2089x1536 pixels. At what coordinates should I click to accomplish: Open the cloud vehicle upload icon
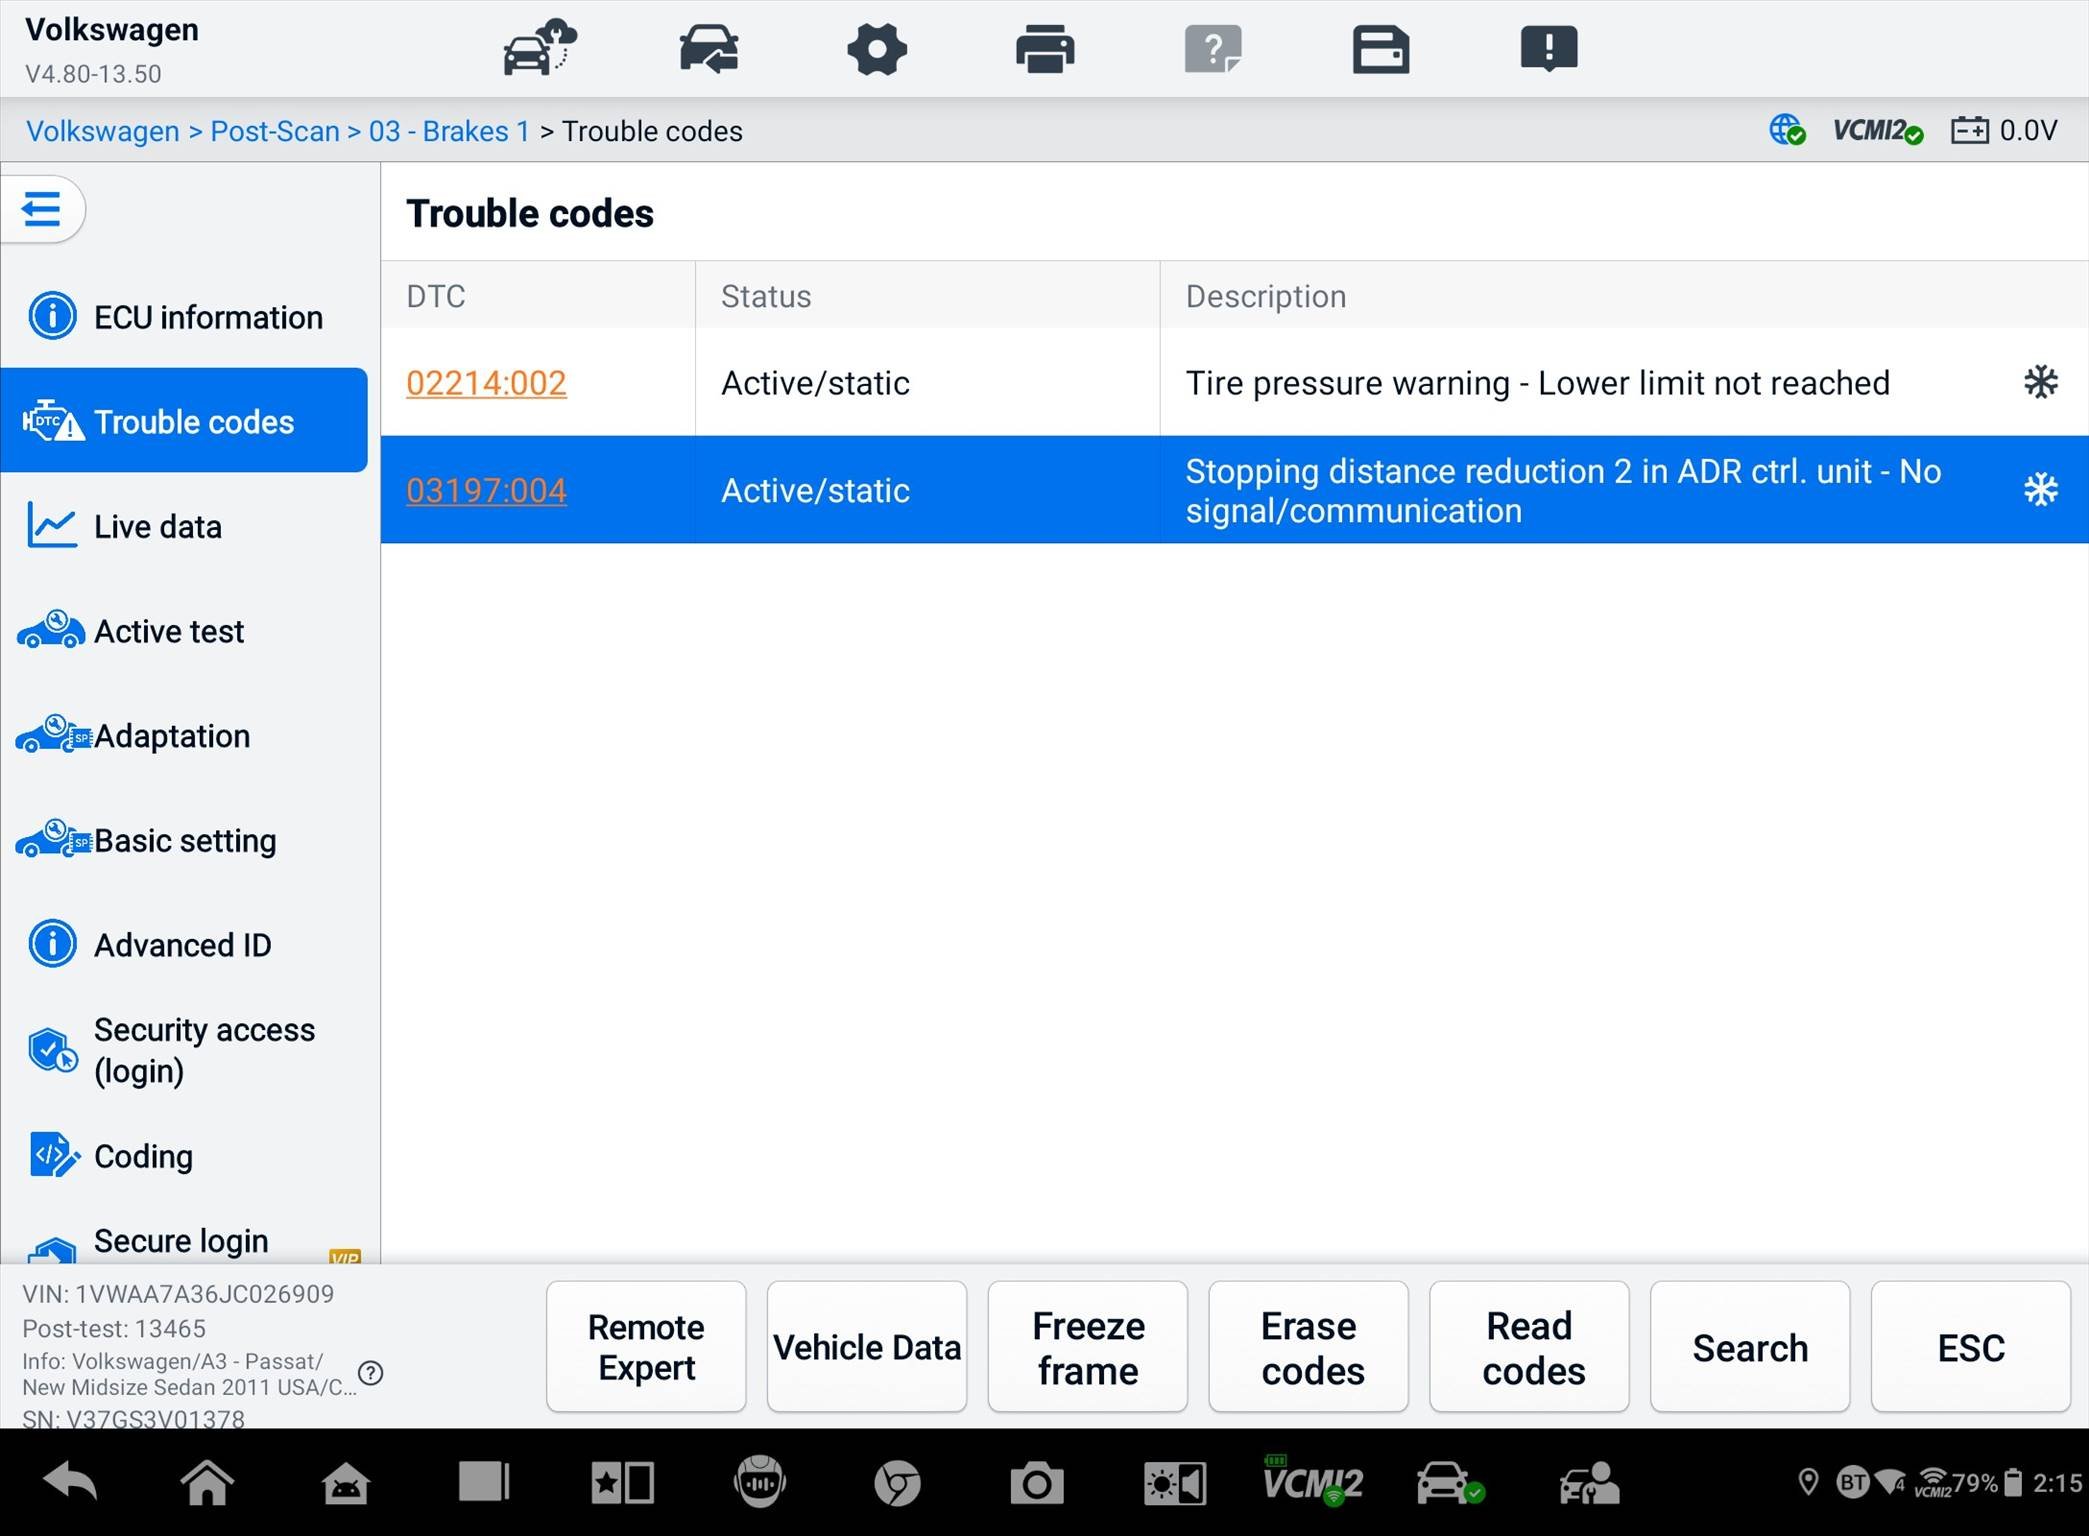point(540,48)
